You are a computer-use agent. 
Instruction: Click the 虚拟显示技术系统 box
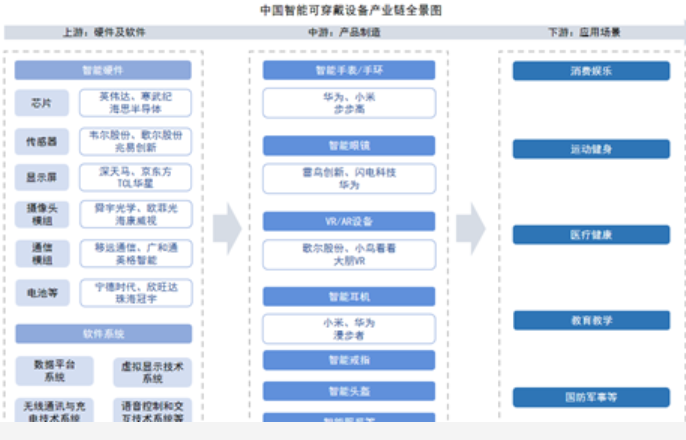point(152,372)
